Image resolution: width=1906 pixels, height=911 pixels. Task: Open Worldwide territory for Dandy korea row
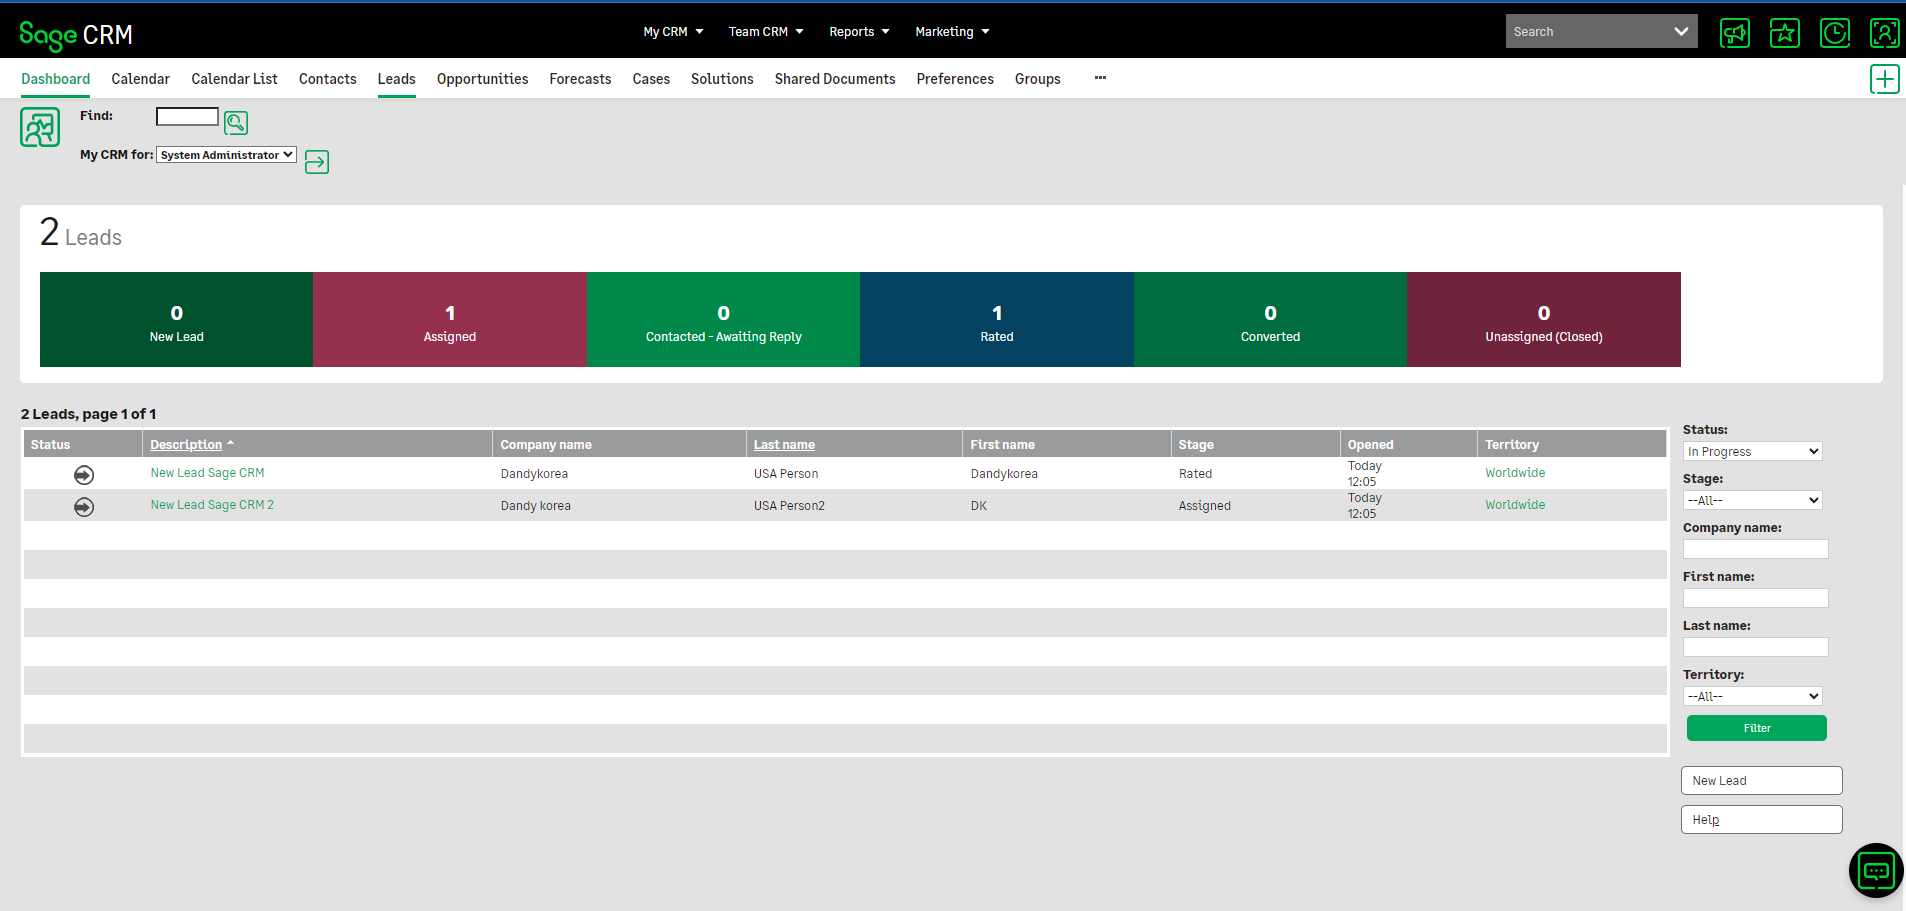(1515, 505)
